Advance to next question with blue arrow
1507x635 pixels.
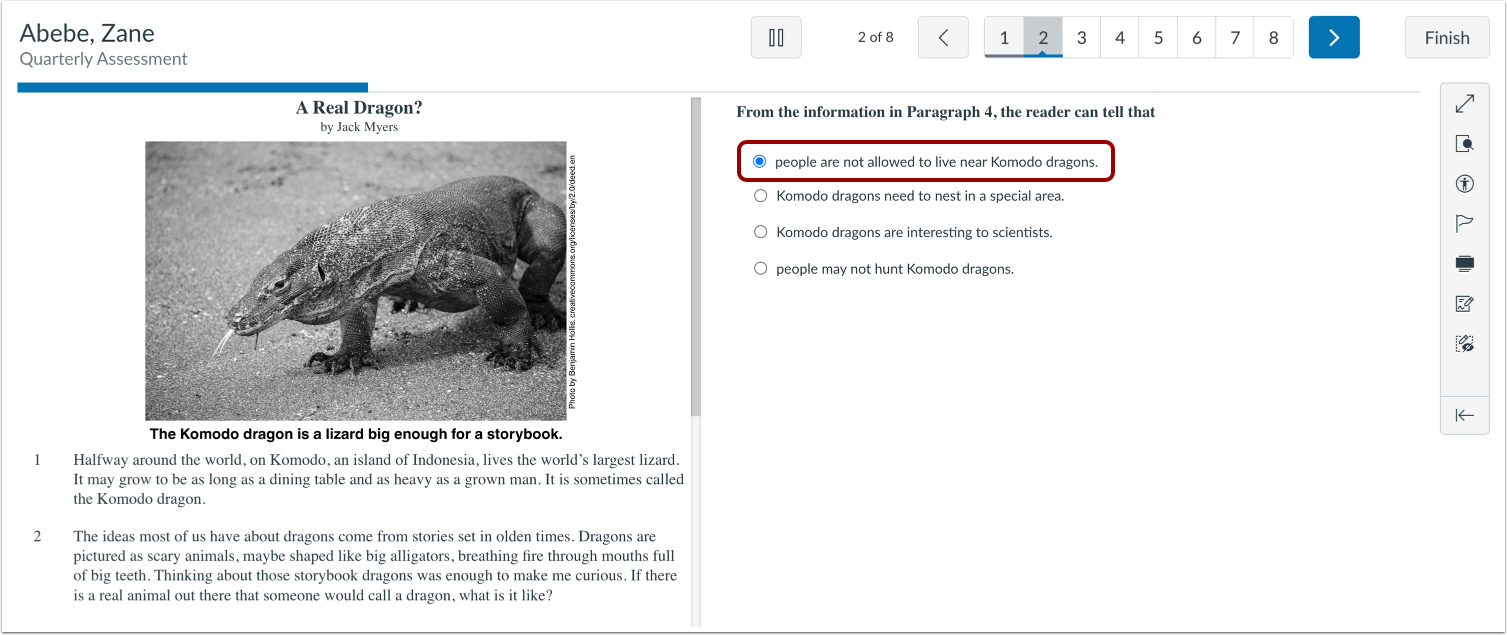pyautogui.click(x=1334, y=38)
